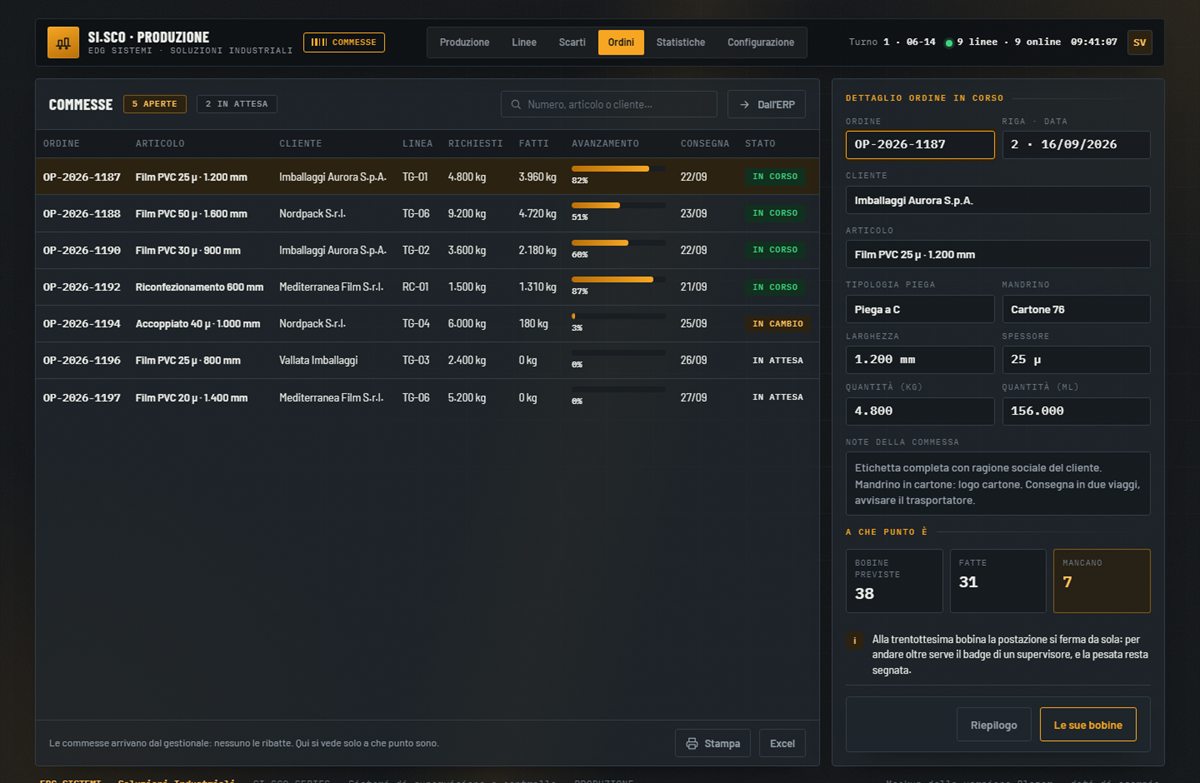1200x783 pixels.
Task: Click the Mancano 7 card
Action: tap(1101, 581)
